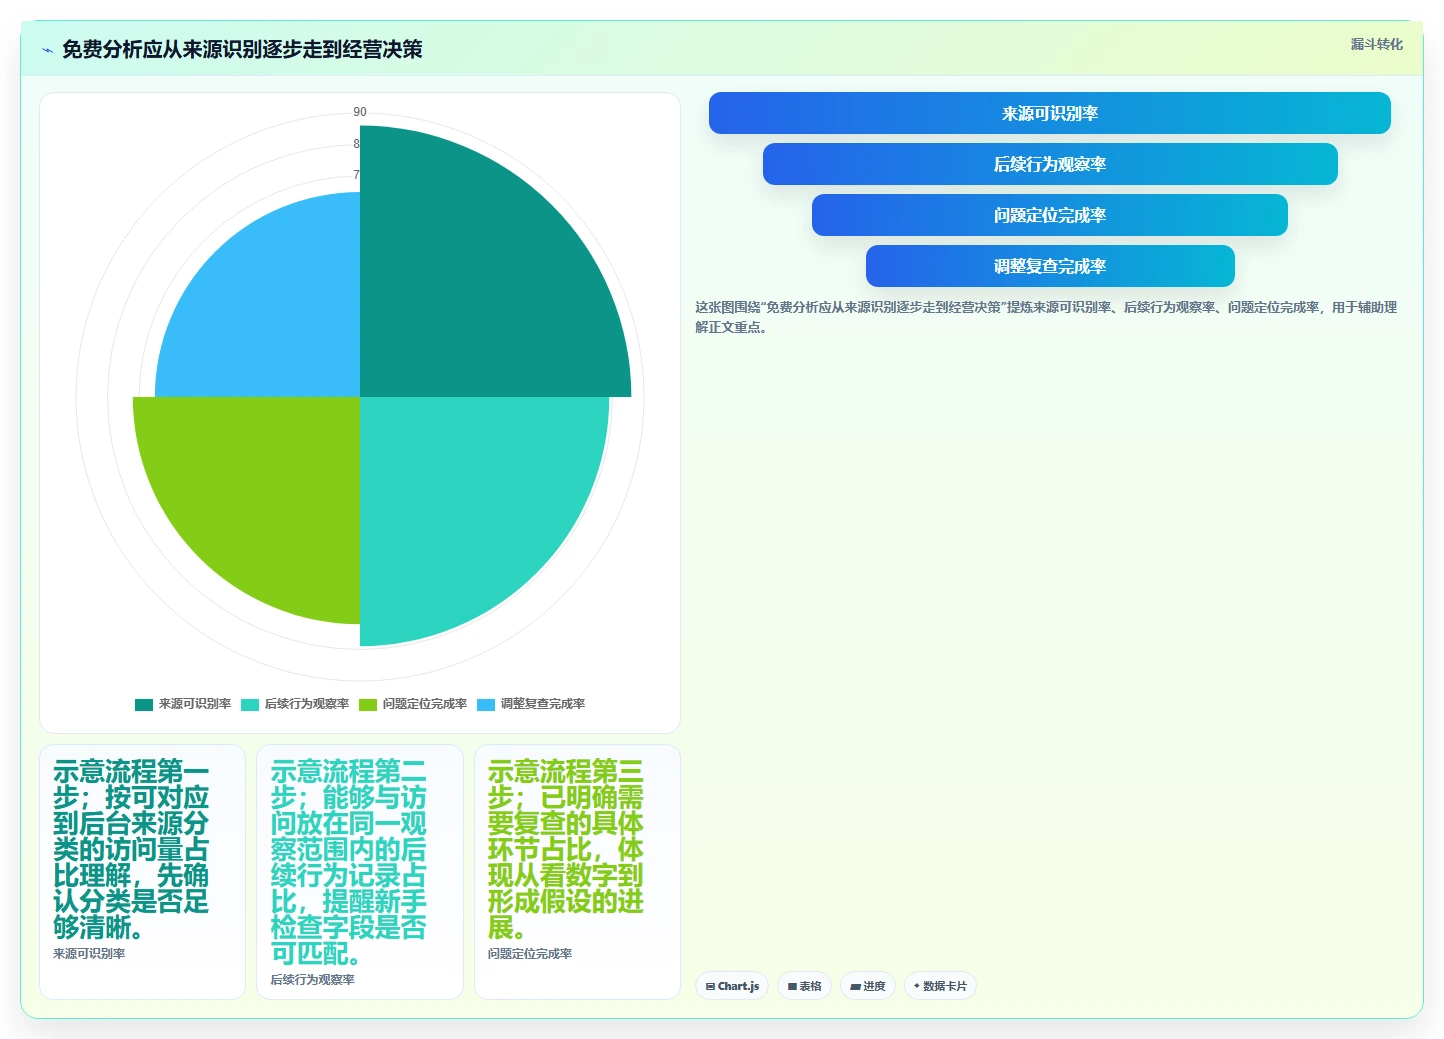
Task: Toggle 调整复查完成率 legend color box
Action: coord(486,704)
